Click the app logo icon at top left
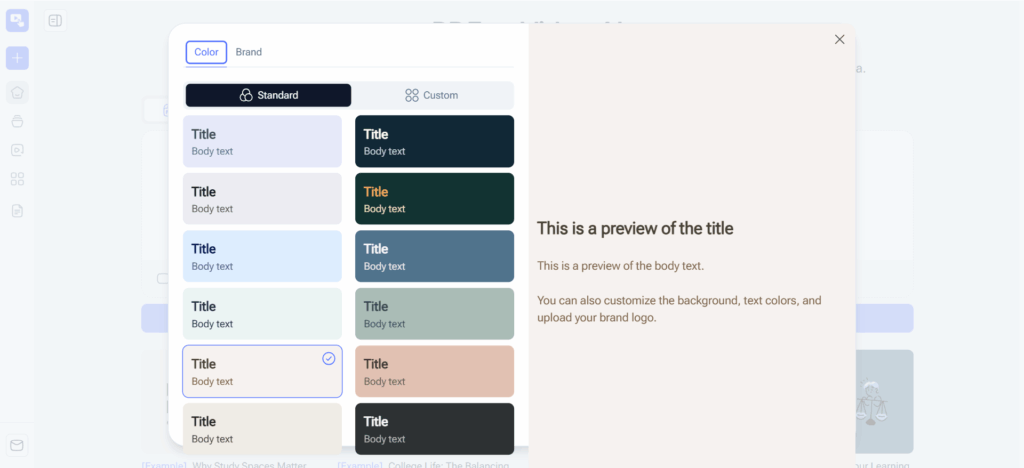Screen dimensions: 1024x468 pyautogui.click(x=17, y=20)
